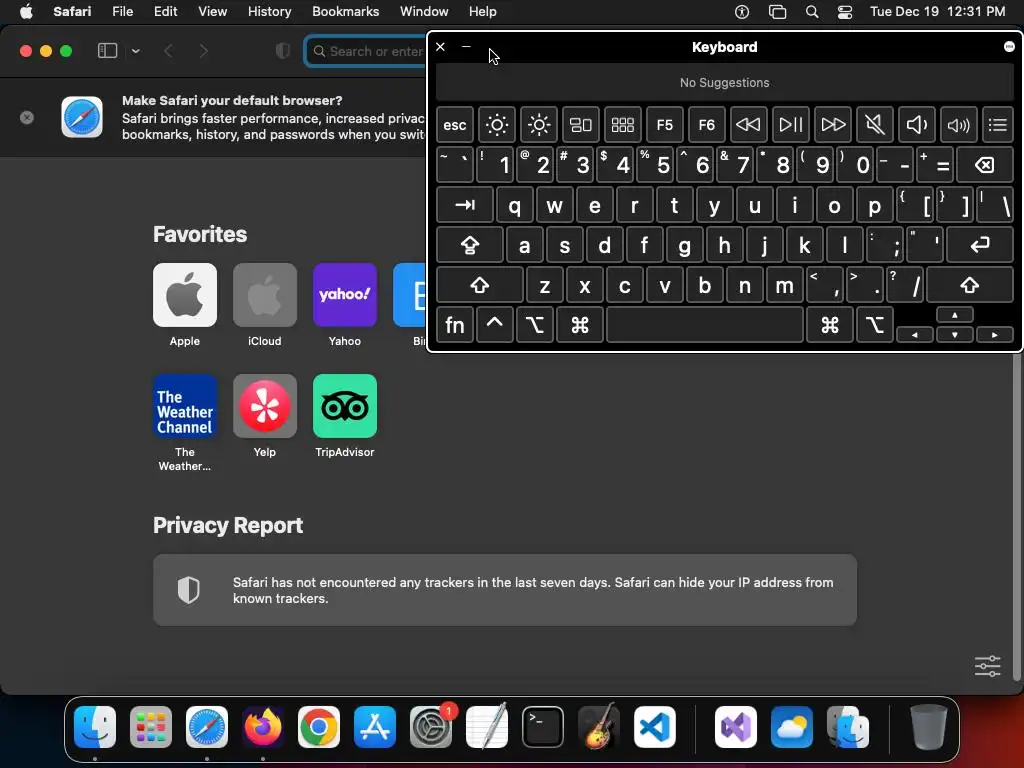1024x768 pixels.
Task: Open keyboard panel options circle button
Action: (1009, 46)
